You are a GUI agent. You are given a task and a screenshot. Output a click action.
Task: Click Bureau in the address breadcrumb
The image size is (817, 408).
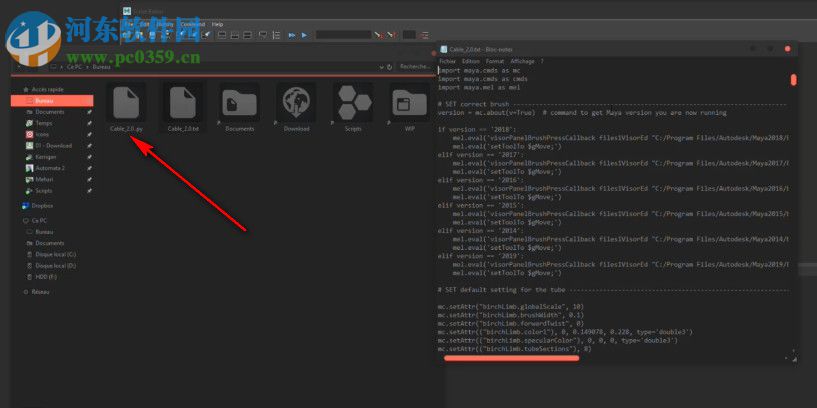coord(101,67)
